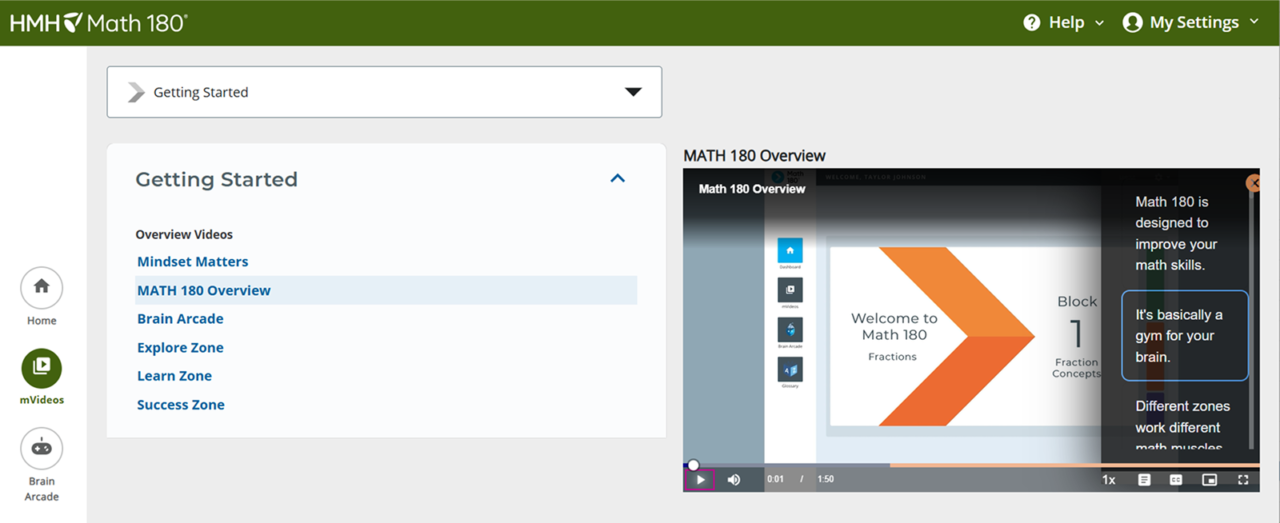This screenshot has height=523, width=1280.
Task: Open the Getting Started topic dropdown
Action: pyautogui.click(x=384, y=92)
